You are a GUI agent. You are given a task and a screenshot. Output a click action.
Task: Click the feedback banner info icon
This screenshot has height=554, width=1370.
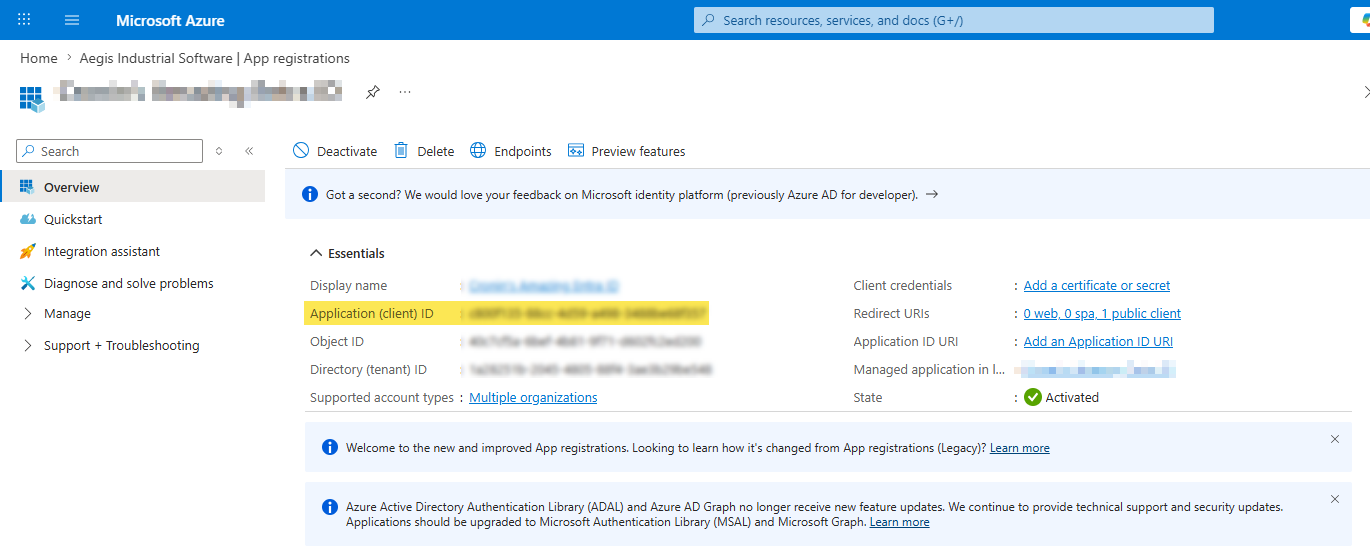(x=310, y=194)
